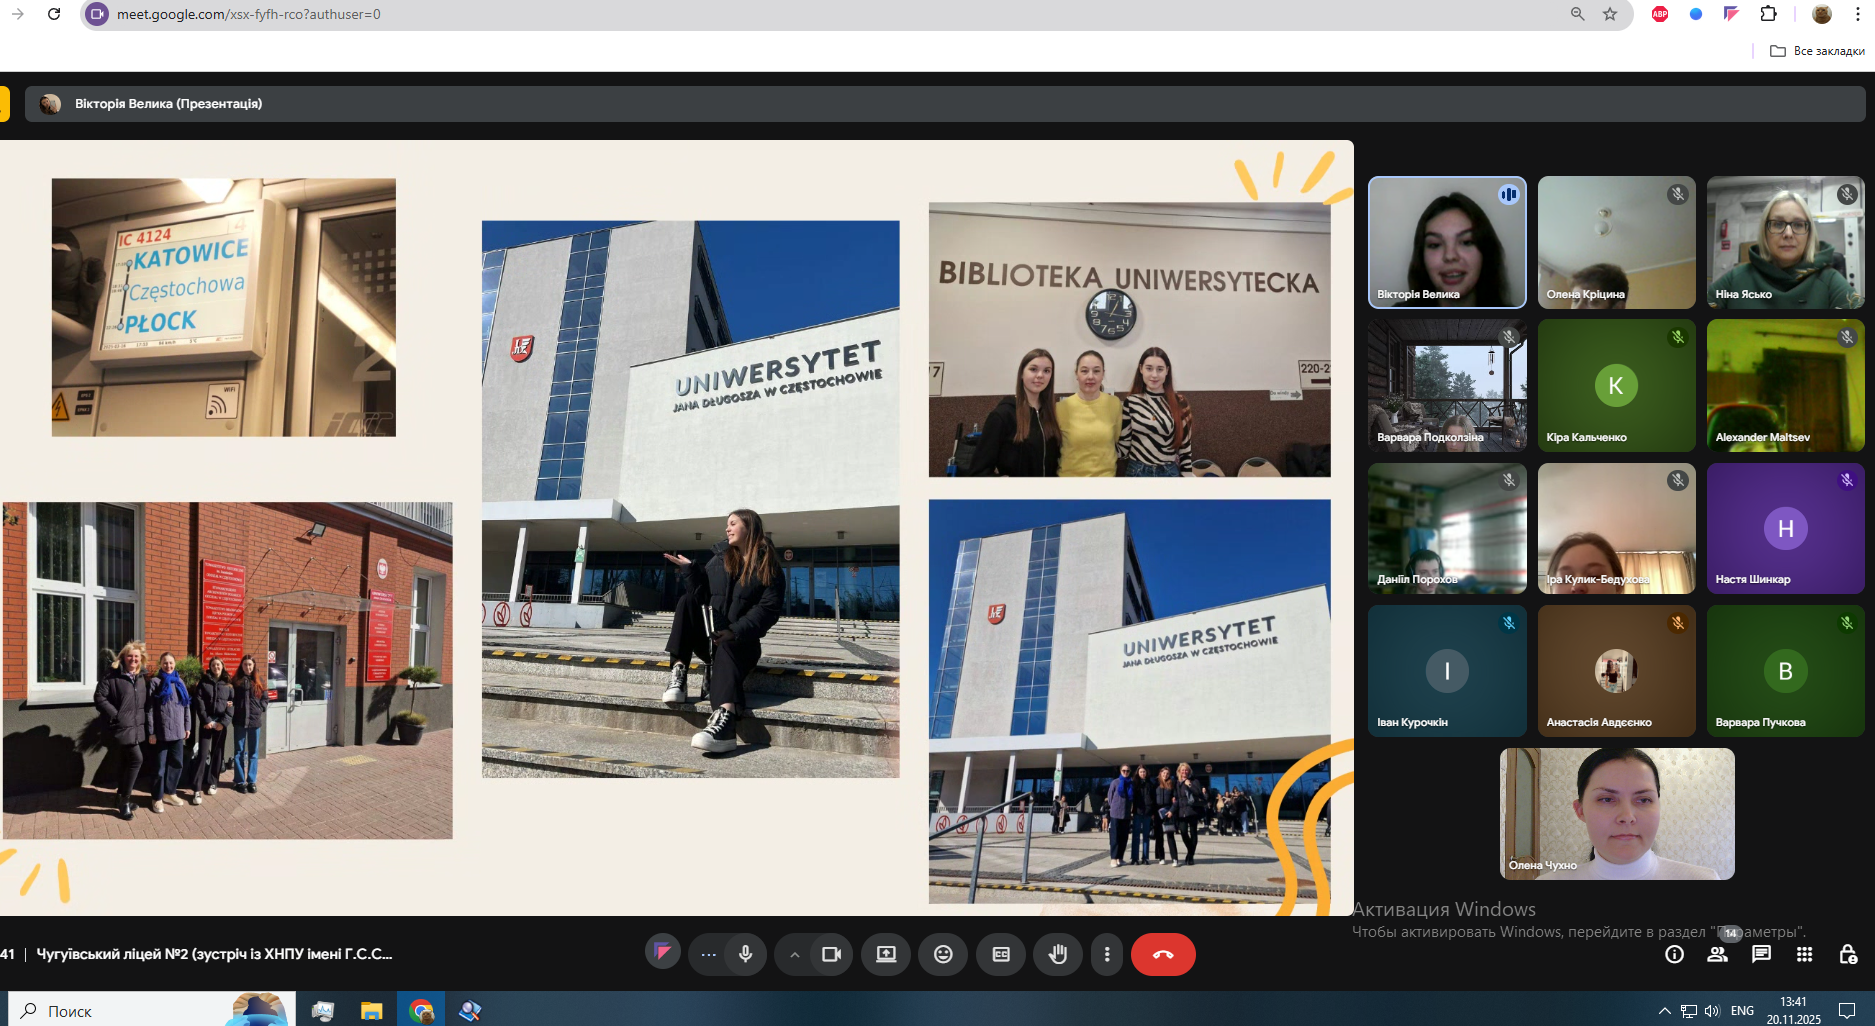Toggle the camera on or off
The height and width of the screenshot is (1026, 1875).
(x=831, y=954)
